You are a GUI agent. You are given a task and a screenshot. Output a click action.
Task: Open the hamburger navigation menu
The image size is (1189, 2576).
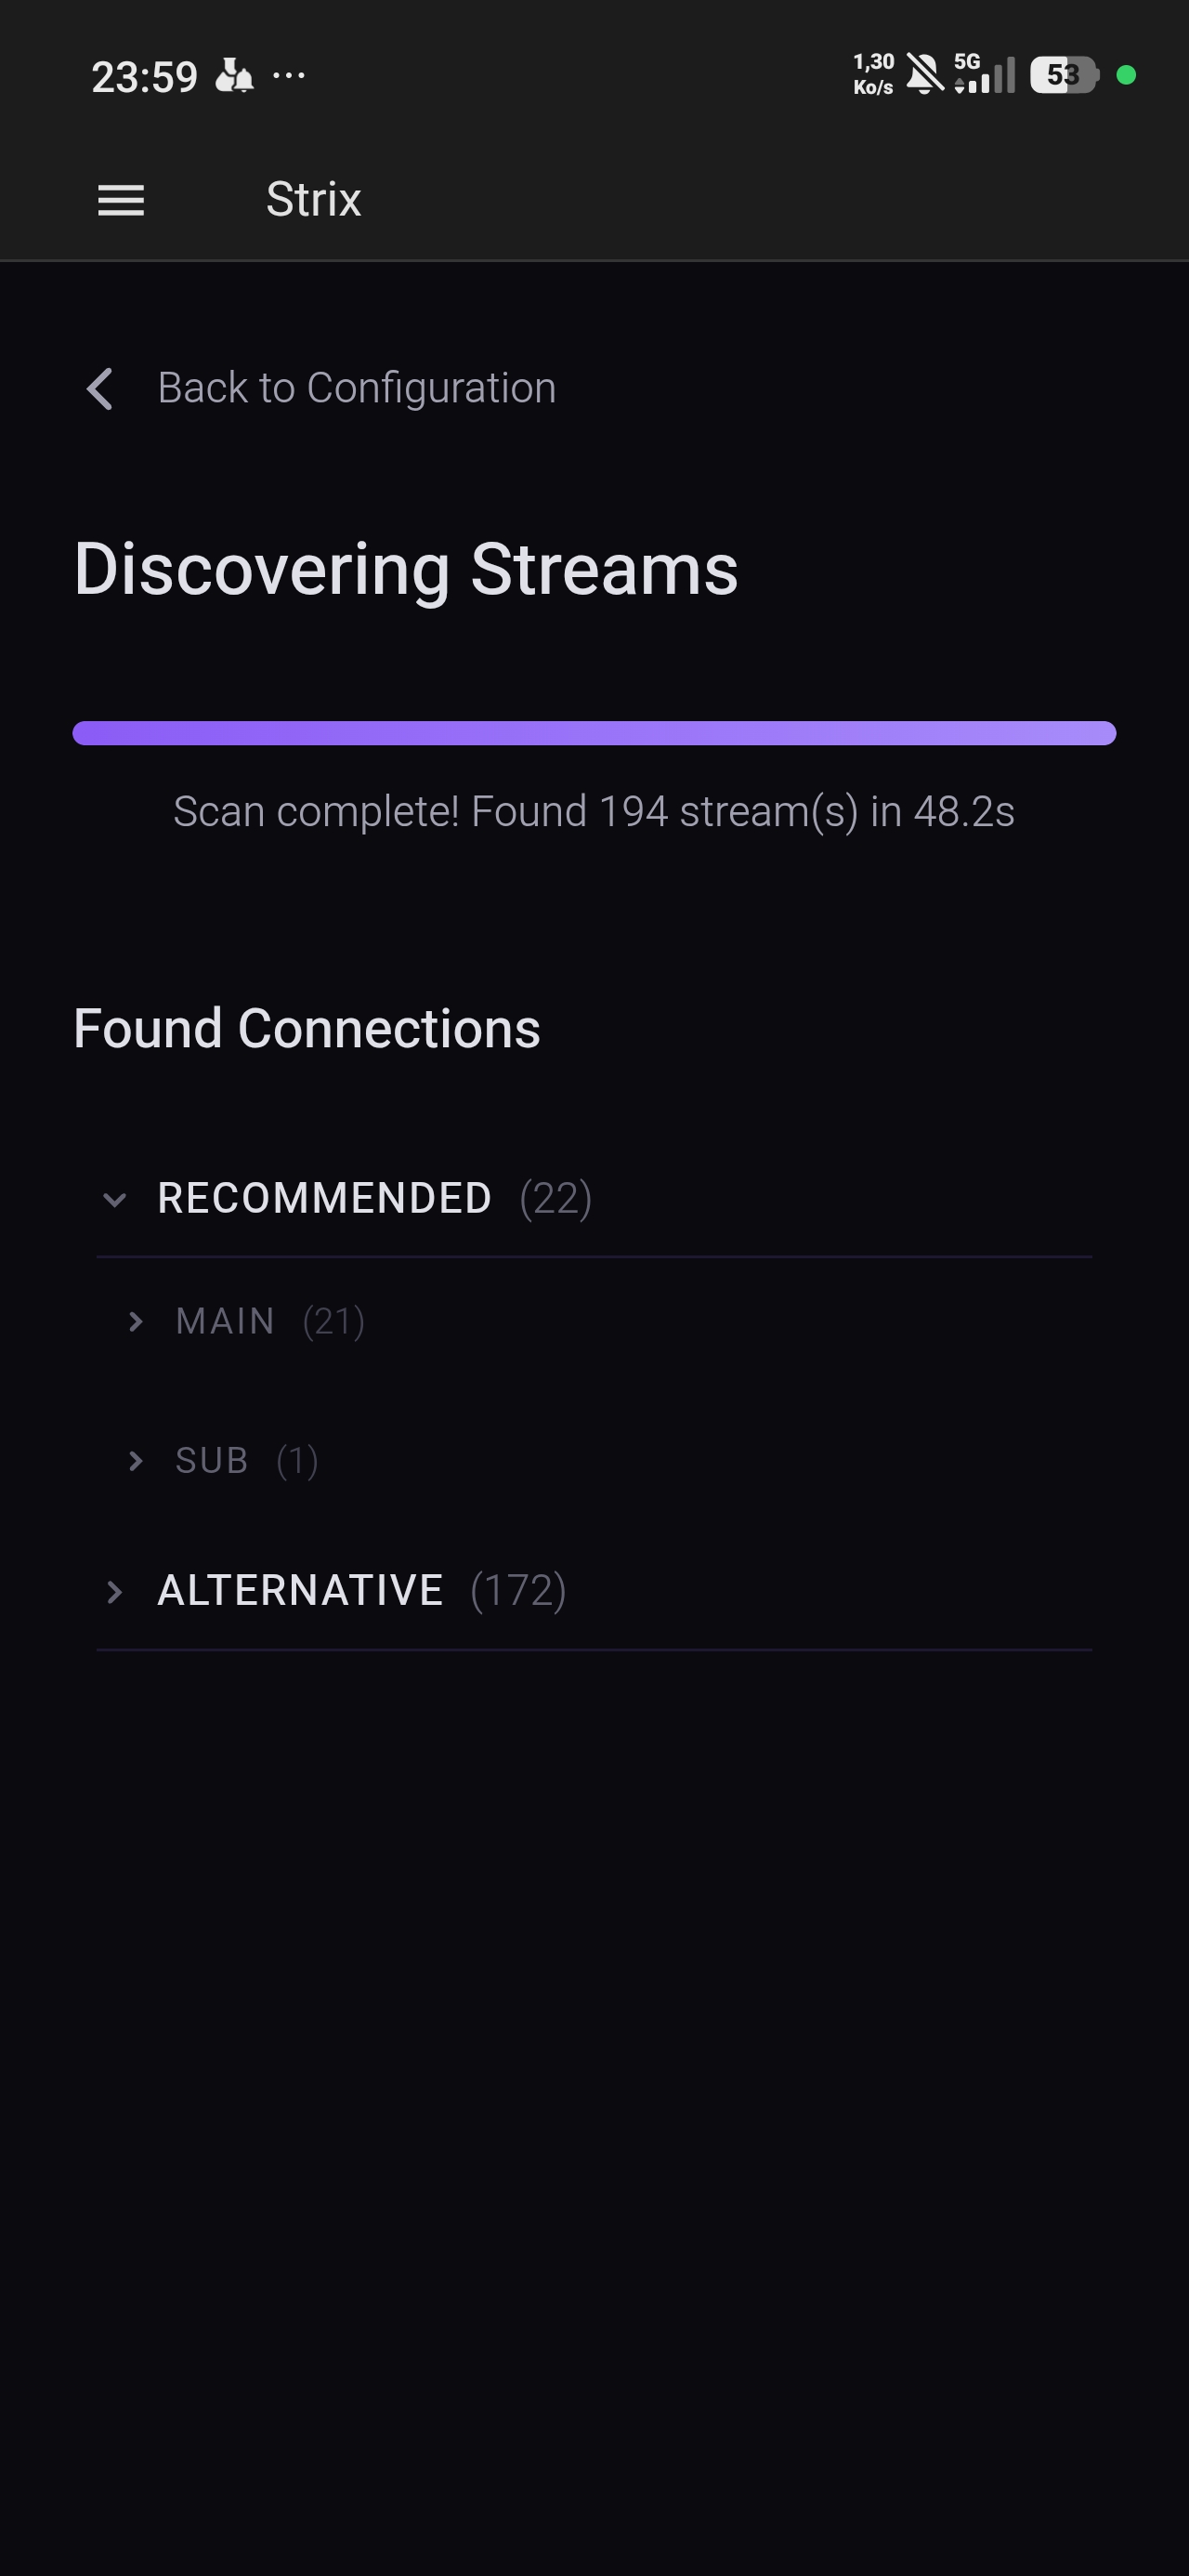(121, 200)
